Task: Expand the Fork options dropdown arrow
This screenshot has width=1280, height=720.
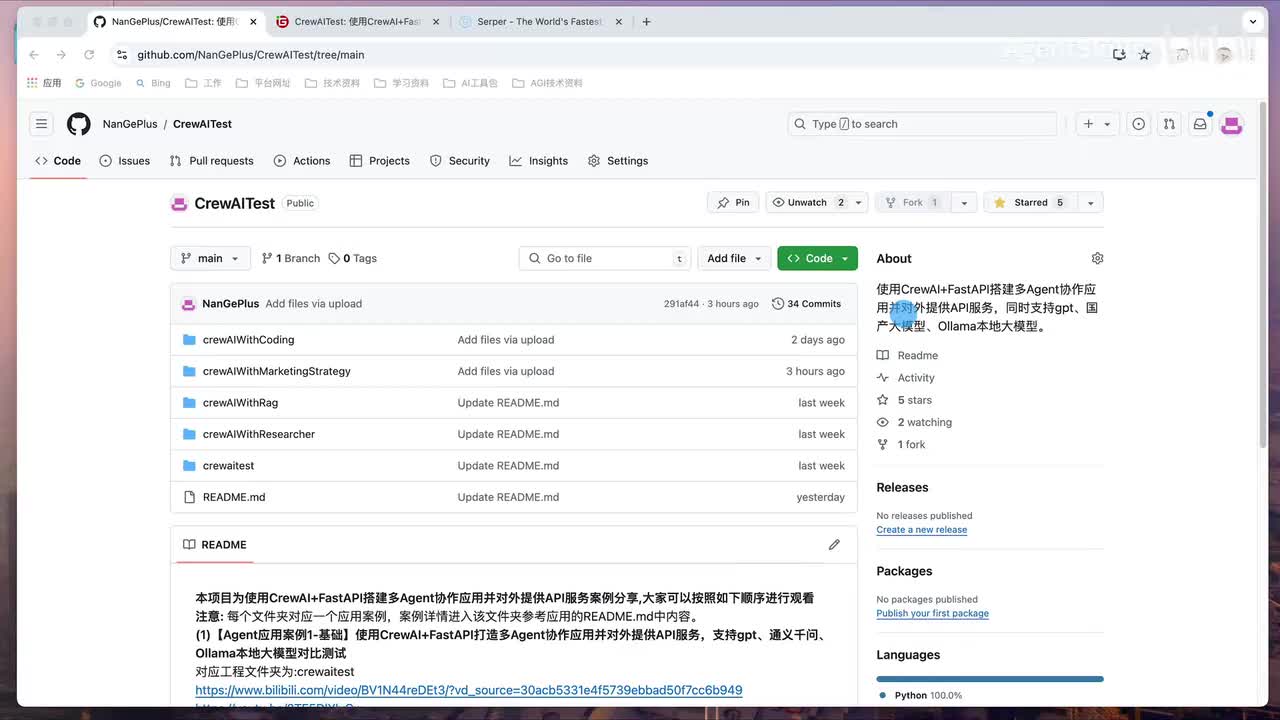Action: pos(964,202)
